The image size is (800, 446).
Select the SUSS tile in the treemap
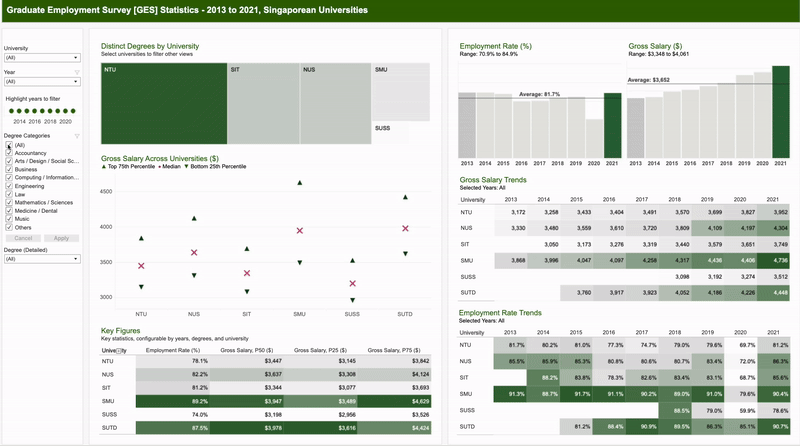(390, 133)
